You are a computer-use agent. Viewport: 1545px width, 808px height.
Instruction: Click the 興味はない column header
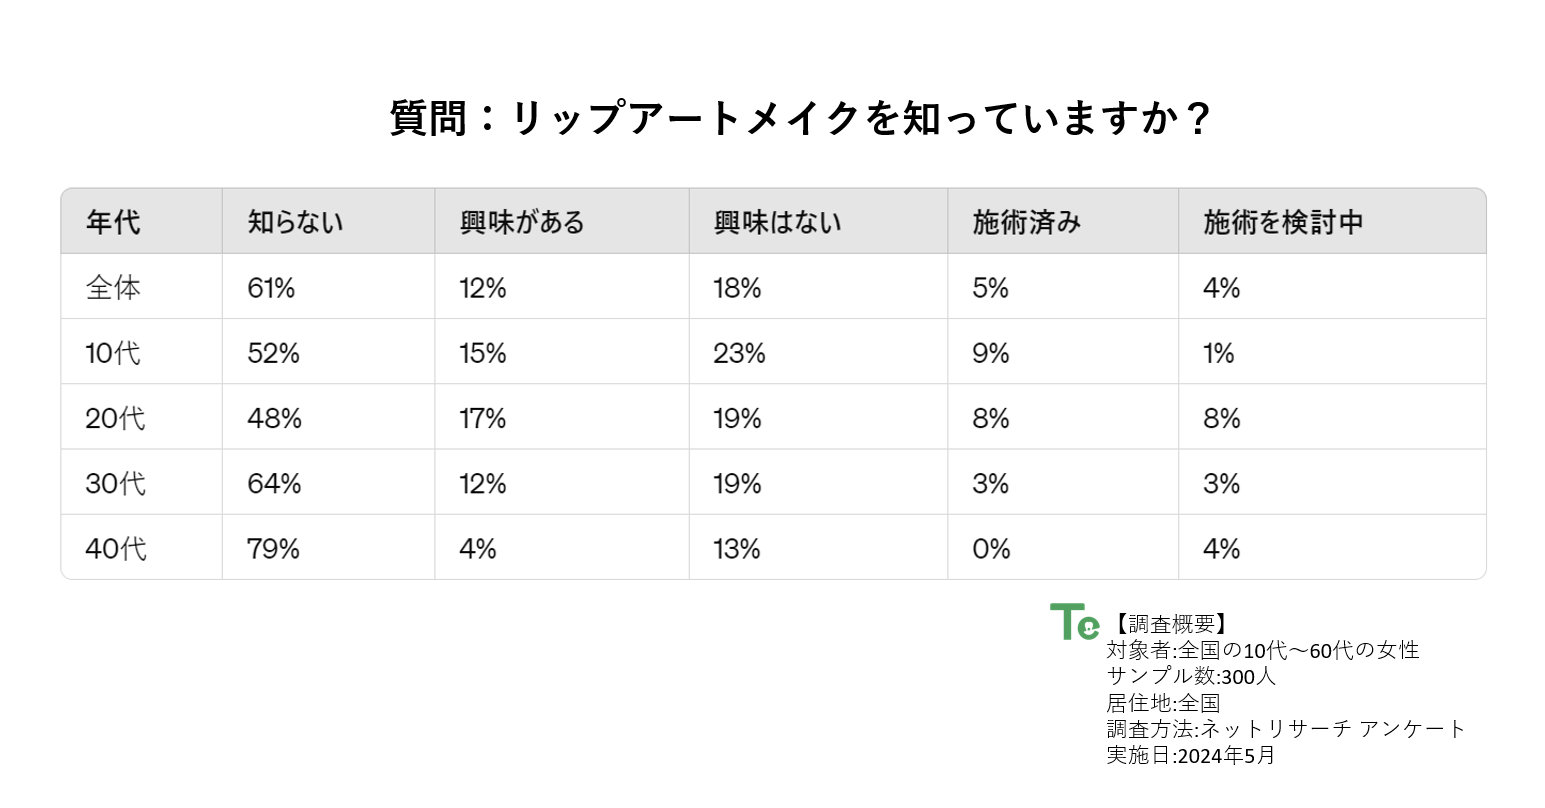[777, 222]
